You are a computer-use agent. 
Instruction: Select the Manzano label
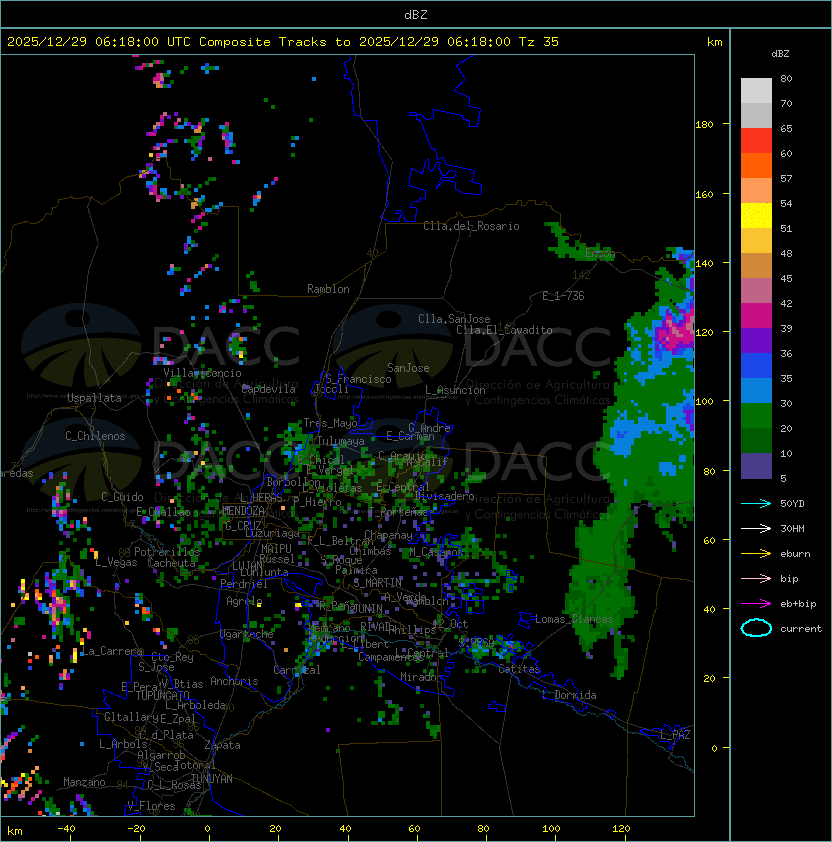pyautogui.click(x=84, y=782)
